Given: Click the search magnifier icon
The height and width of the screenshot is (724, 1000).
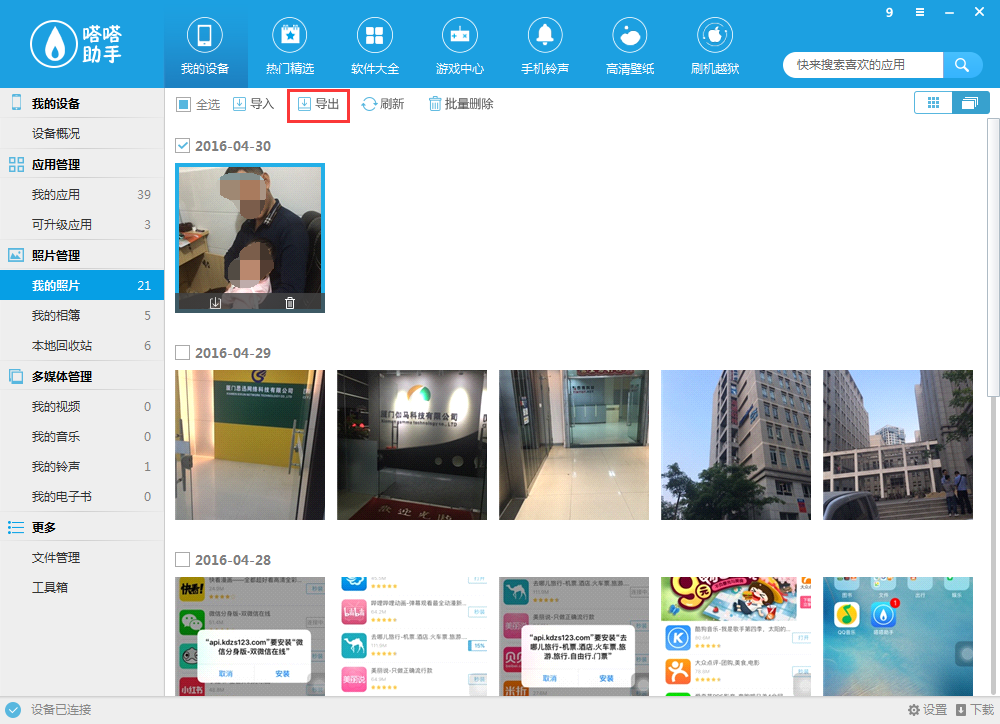Looking at the screenshot, I should [961, 65].
